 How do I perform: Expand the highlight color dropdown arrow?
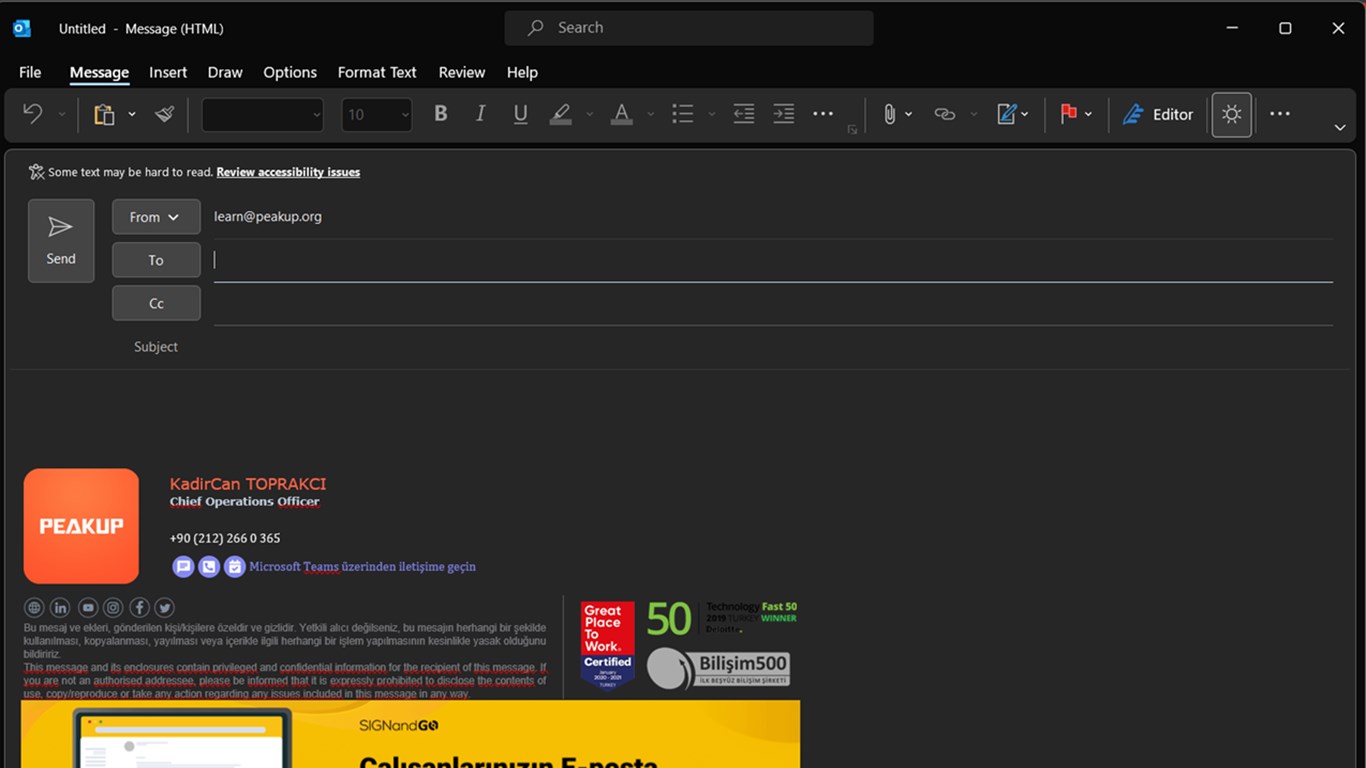[x=589, y=114]
